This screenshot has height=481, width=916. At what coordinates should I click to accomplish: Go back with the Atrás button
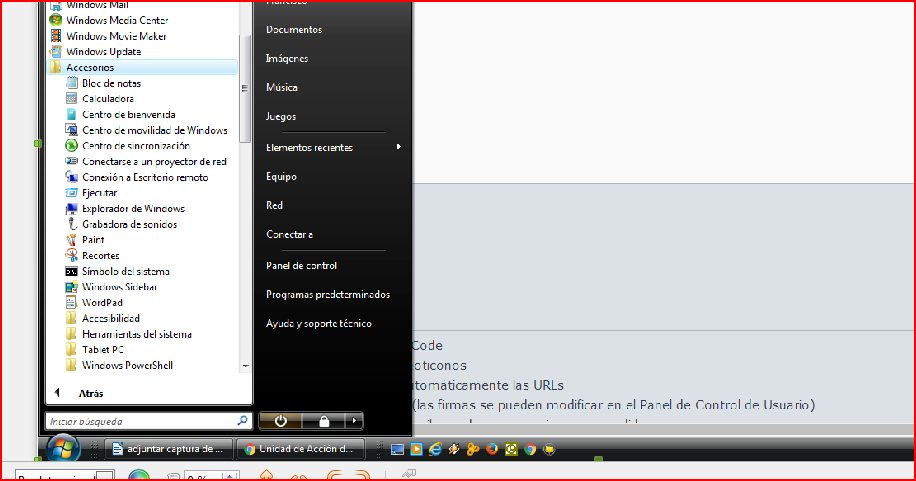click(x=79, y=393)
